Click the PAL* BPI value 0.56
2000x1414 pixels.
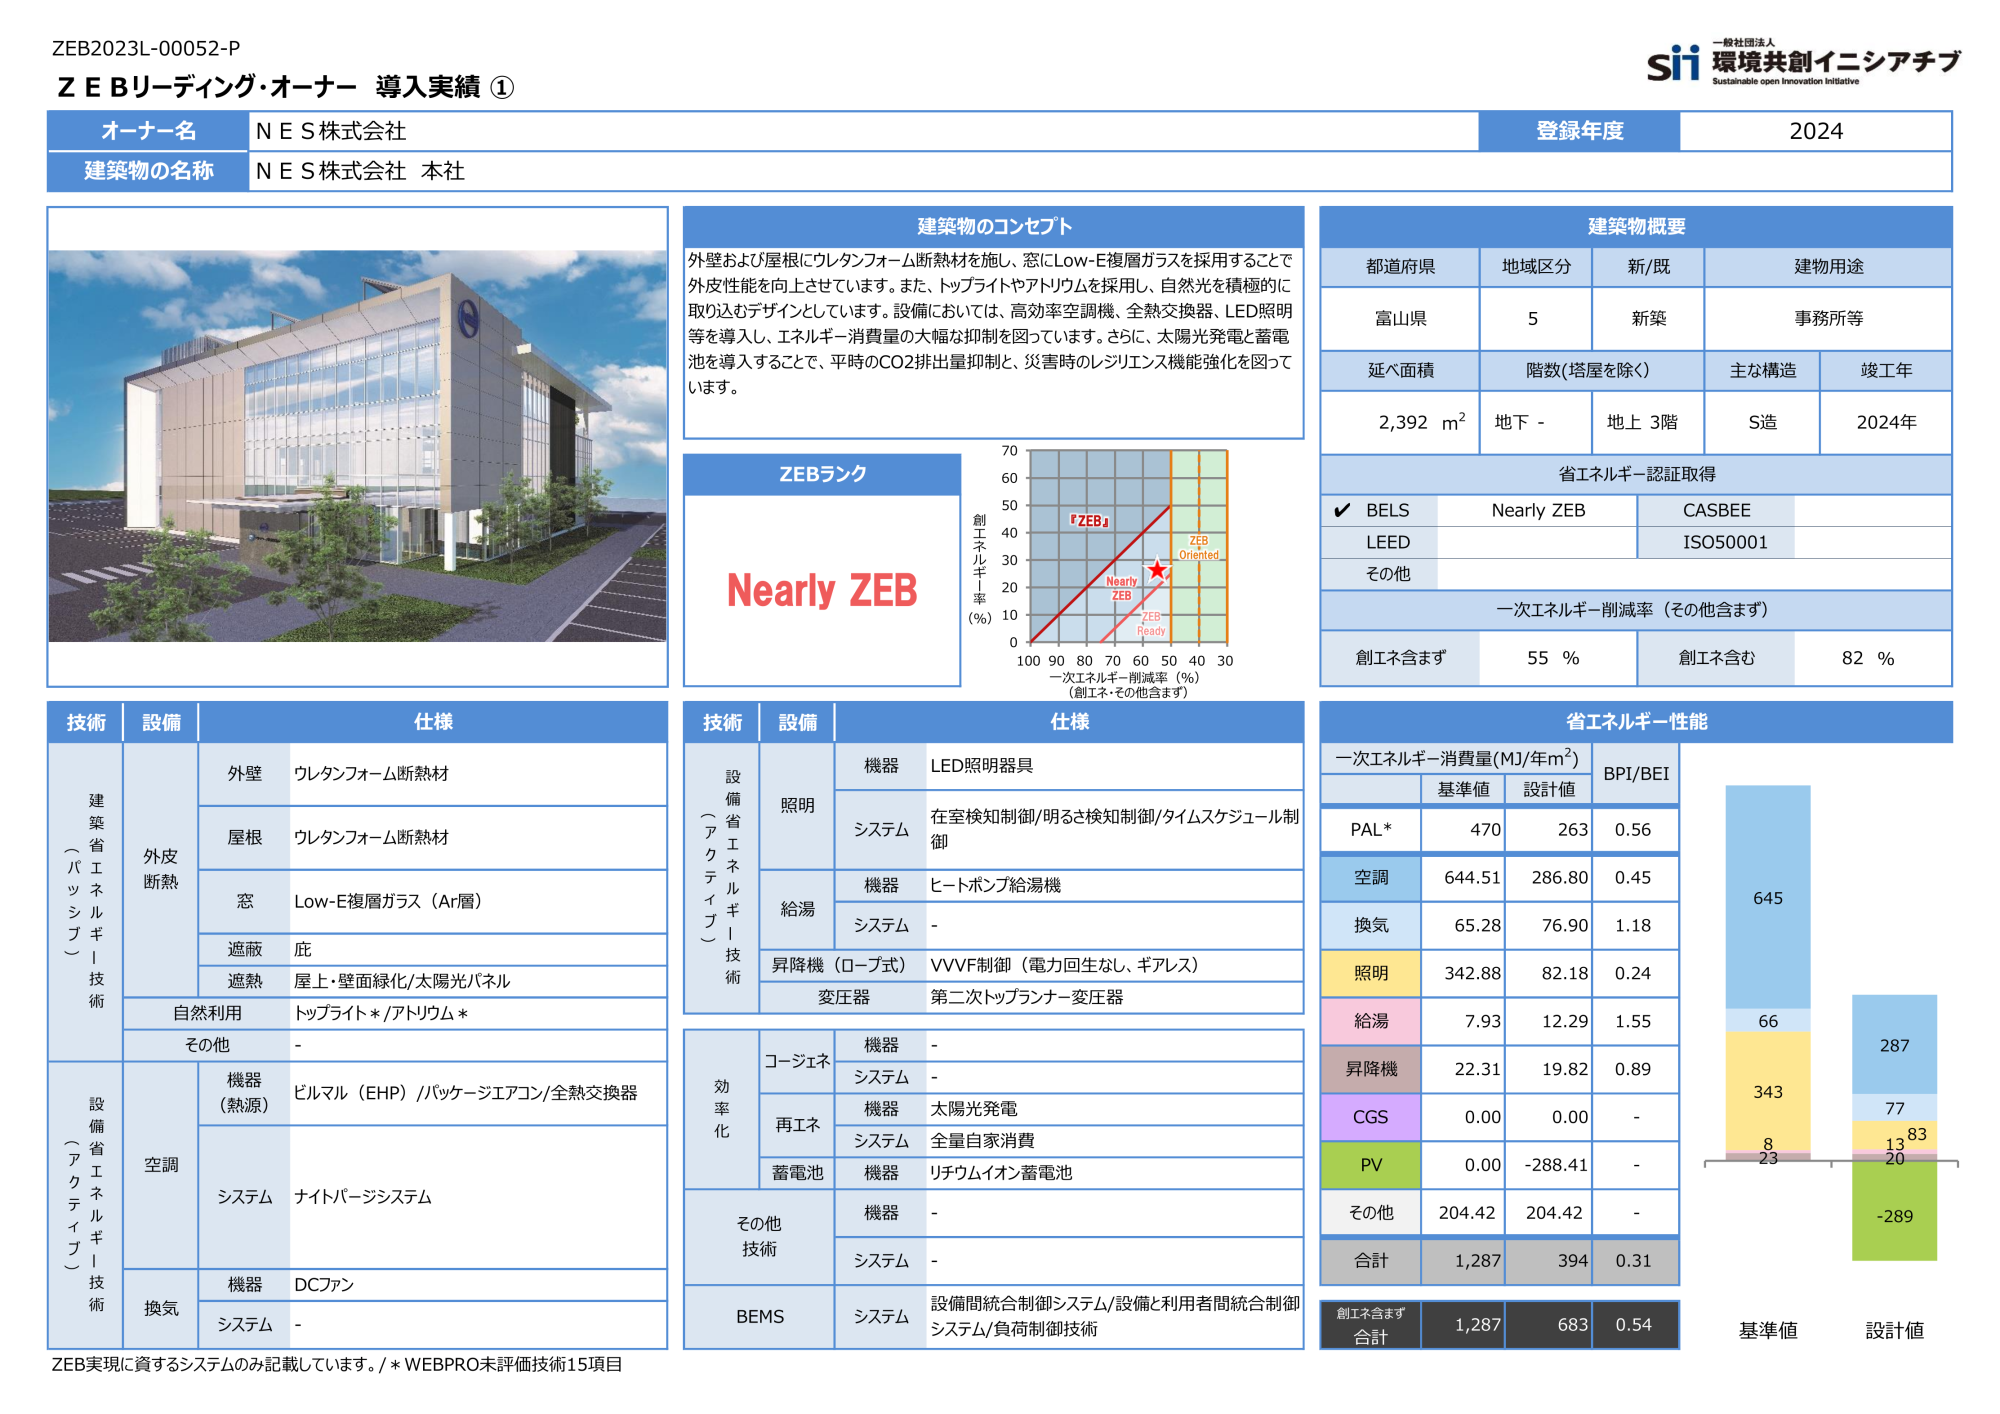click(1633, 830)
